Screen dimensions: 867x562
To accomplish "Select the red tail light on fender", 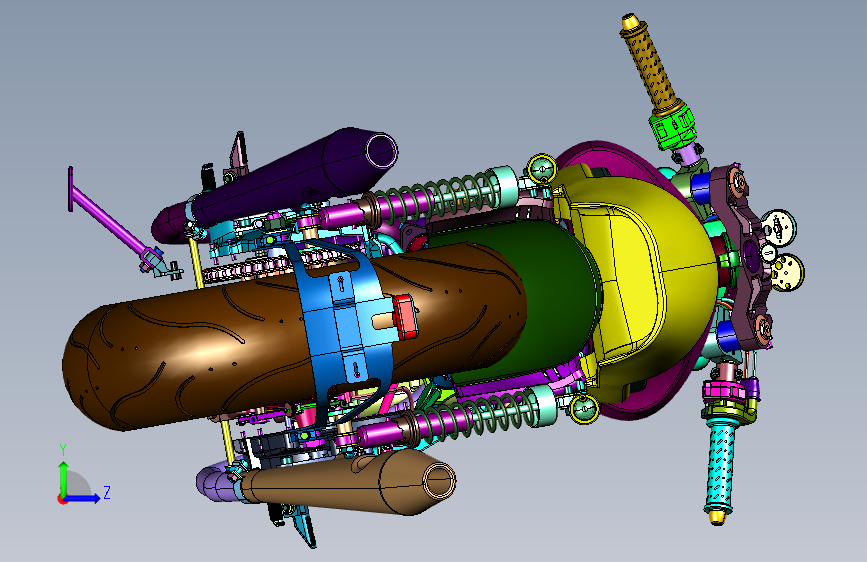I will pos(405,316).
